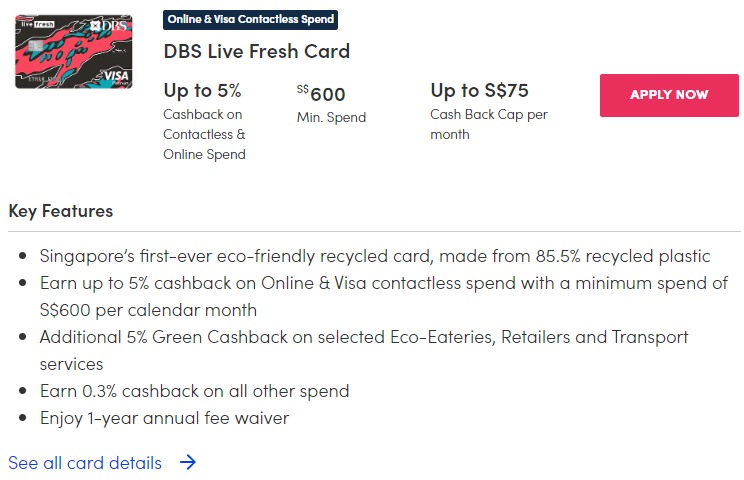Click the 1-year annual fee waiver feature
The image size is (744, 480).
tap(164, 418)
